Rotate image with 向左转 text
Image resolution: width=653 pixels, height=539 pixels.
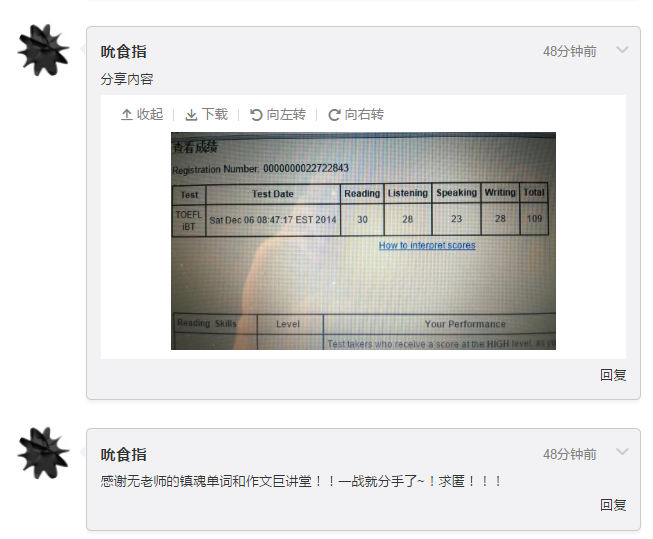(286, 114)
